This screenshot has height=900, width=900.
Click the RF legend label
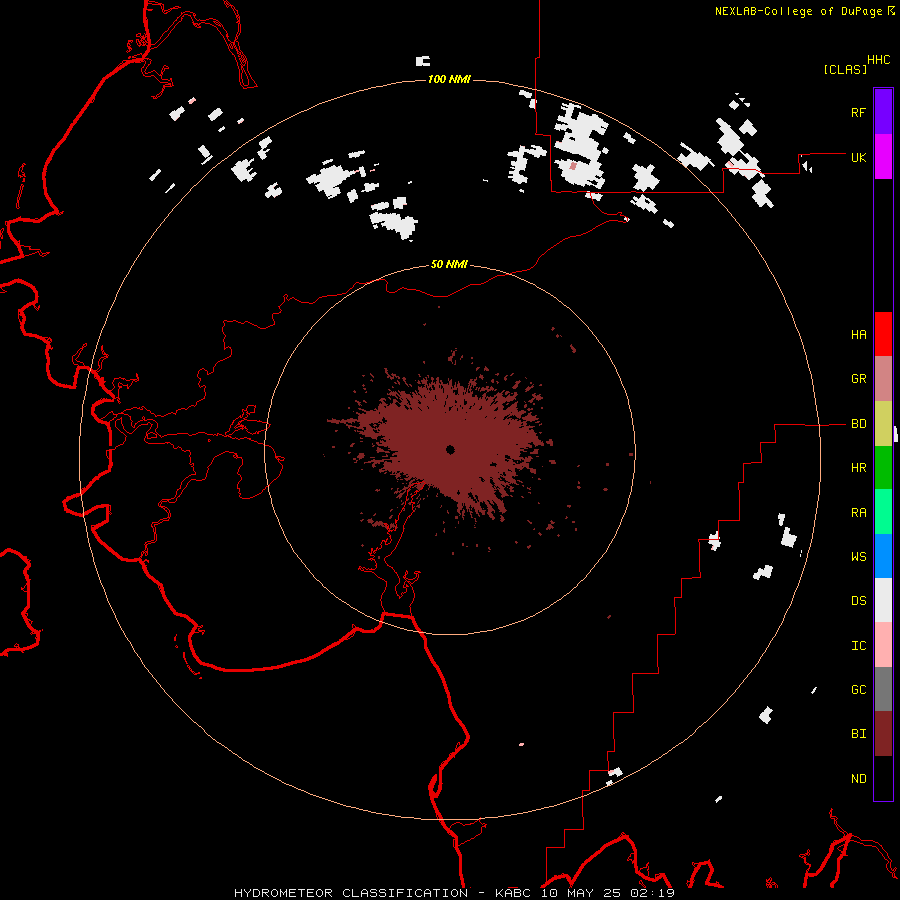coord(858,112)
